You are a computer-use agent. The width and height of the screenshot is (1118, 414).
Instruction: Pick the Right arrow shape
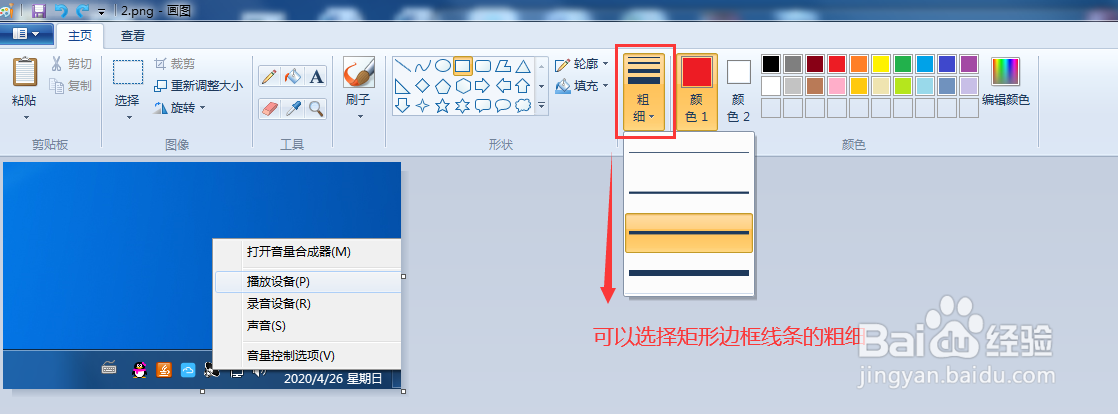pos(483,86)
